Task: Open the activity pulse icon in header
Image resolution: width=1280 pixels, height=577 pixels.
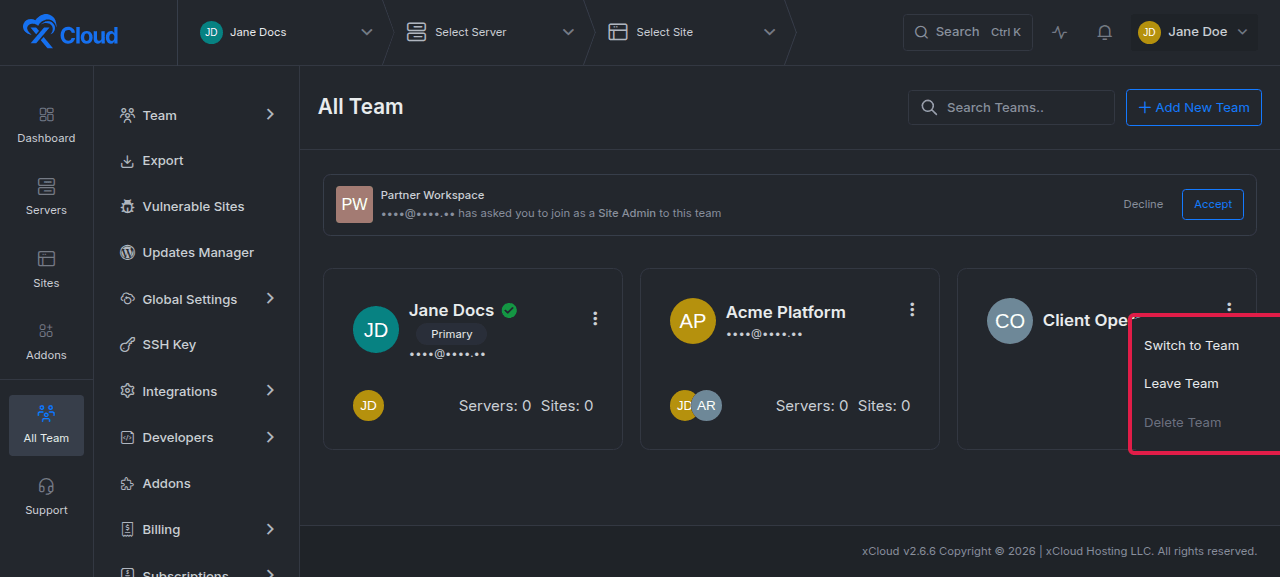Action: click(1060, 32)
